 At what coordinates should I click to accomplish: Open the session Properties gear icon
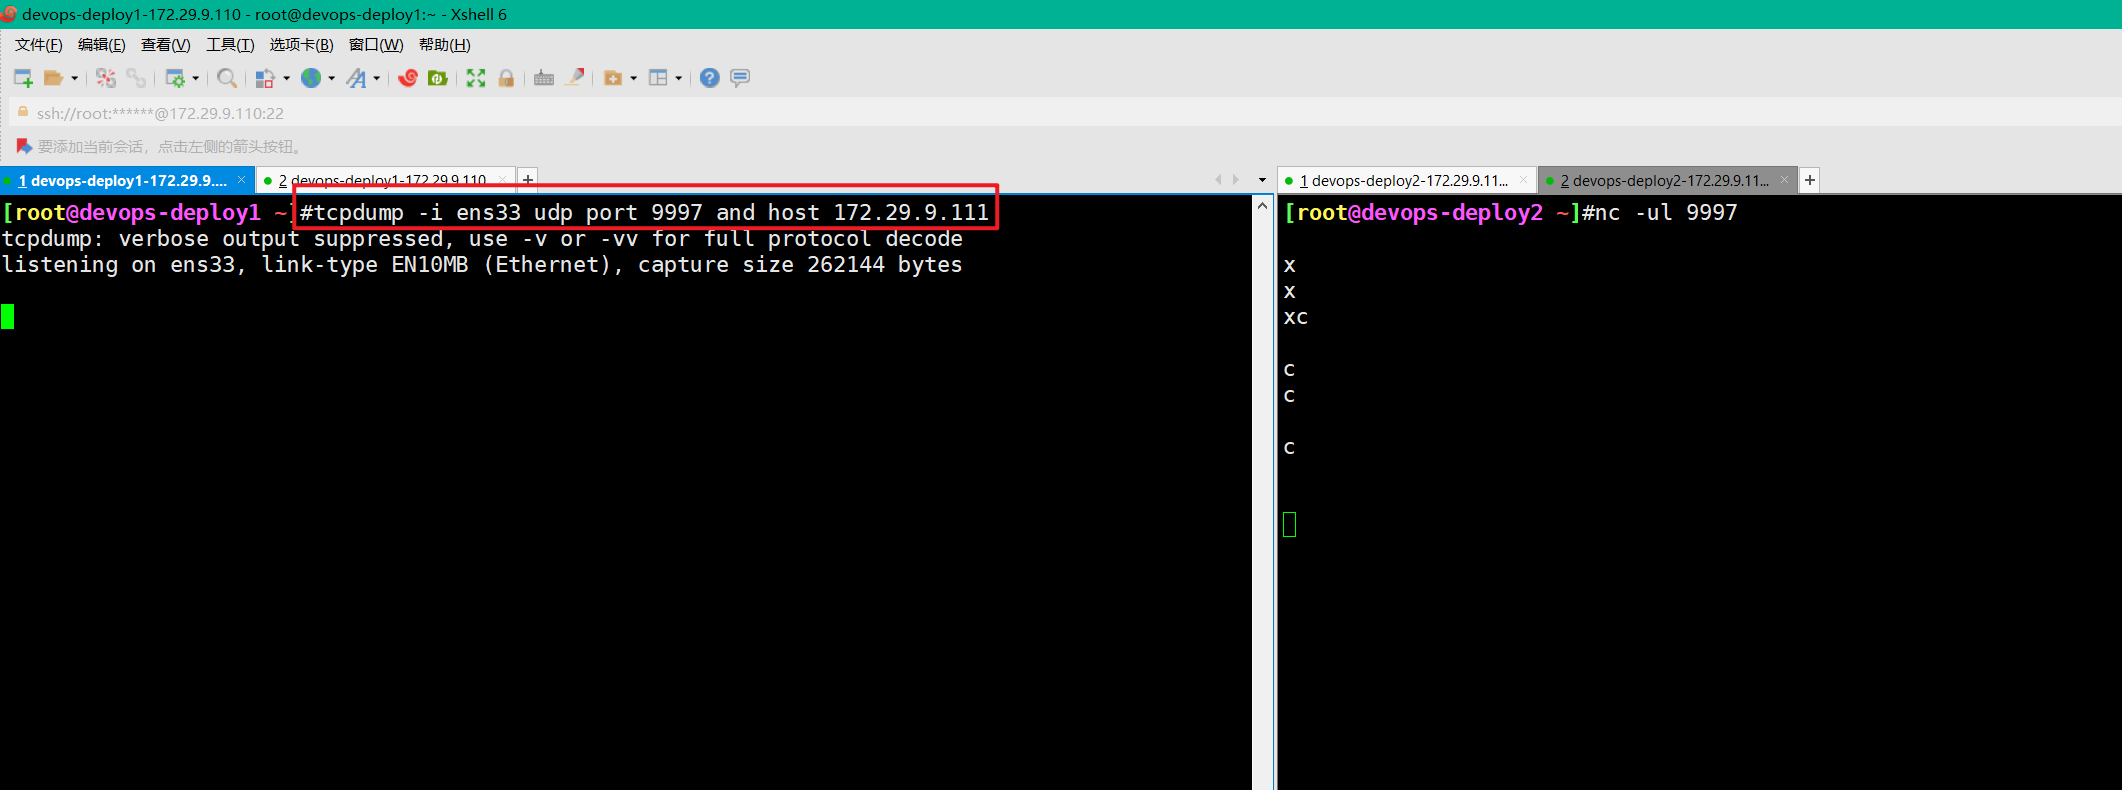(175, 78)
